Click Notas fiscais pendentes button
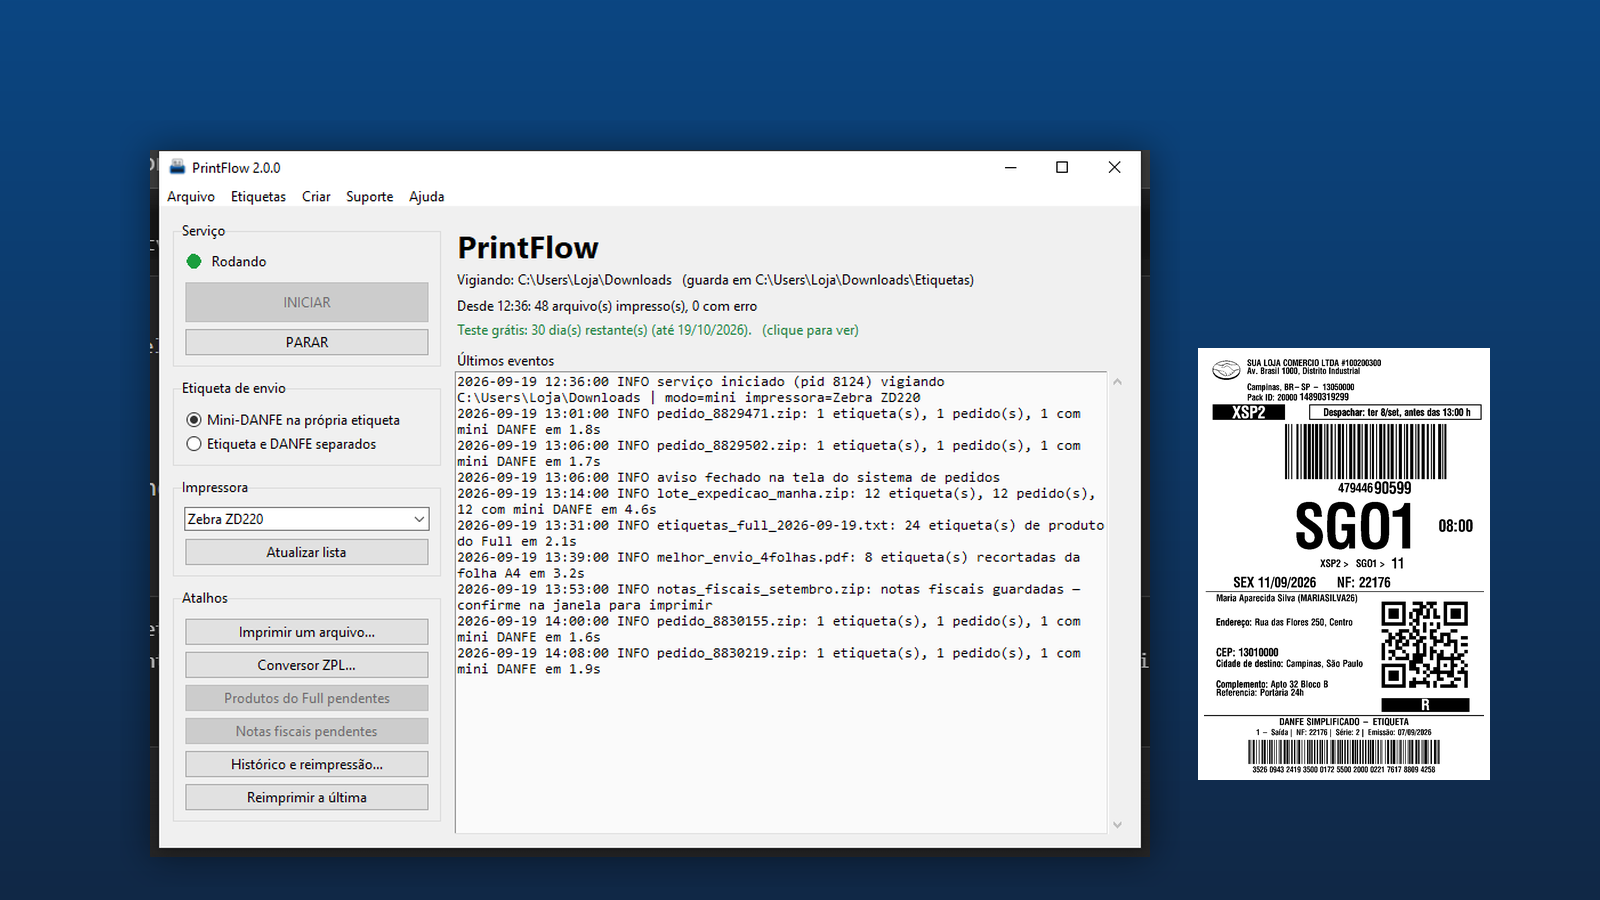The width and height of the screenshot is (1600, 900). (307, 731)
